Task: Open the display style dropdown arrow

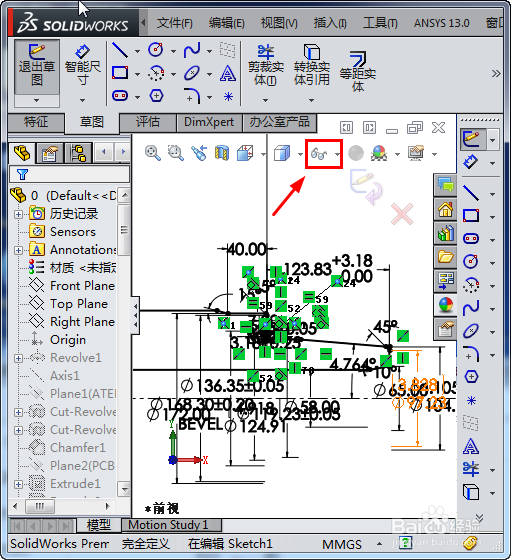Action: 300,154
